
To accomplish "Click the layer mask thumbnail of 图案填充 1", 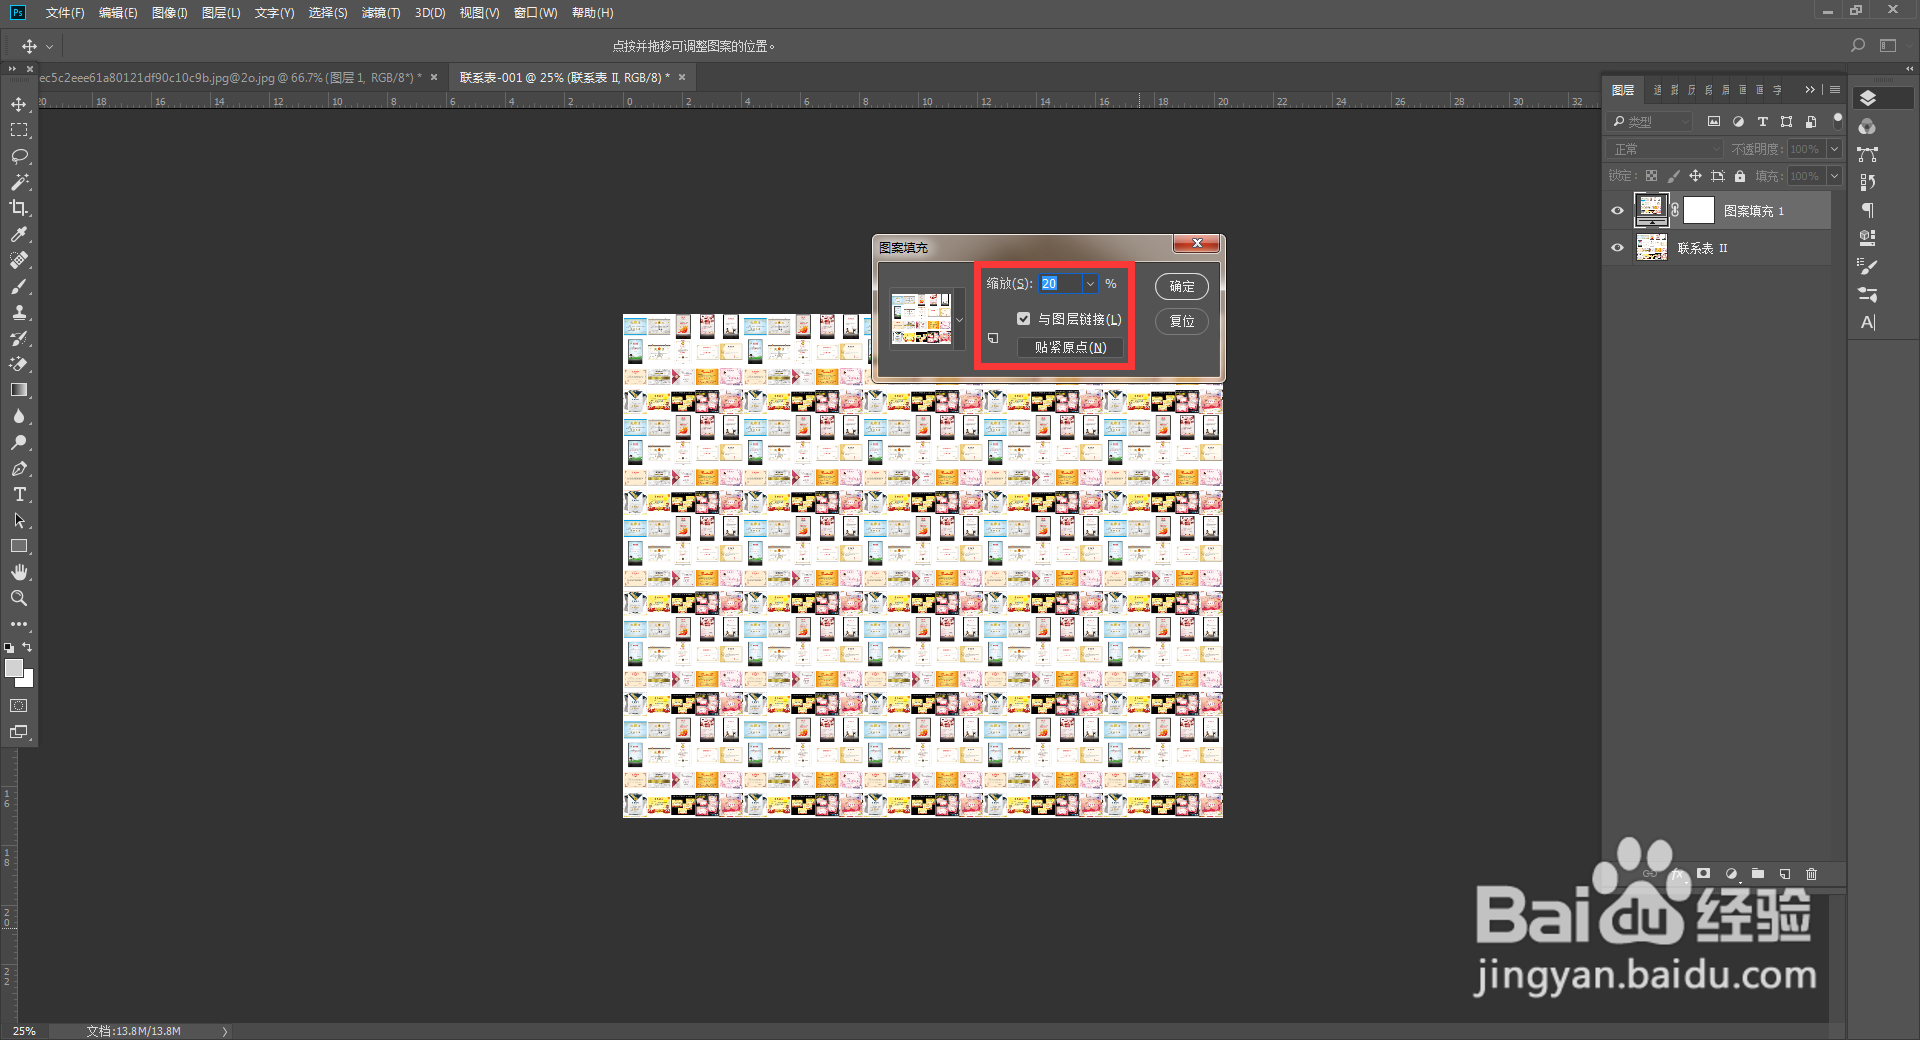I will pyautogui.click(x=1699, y=210).
